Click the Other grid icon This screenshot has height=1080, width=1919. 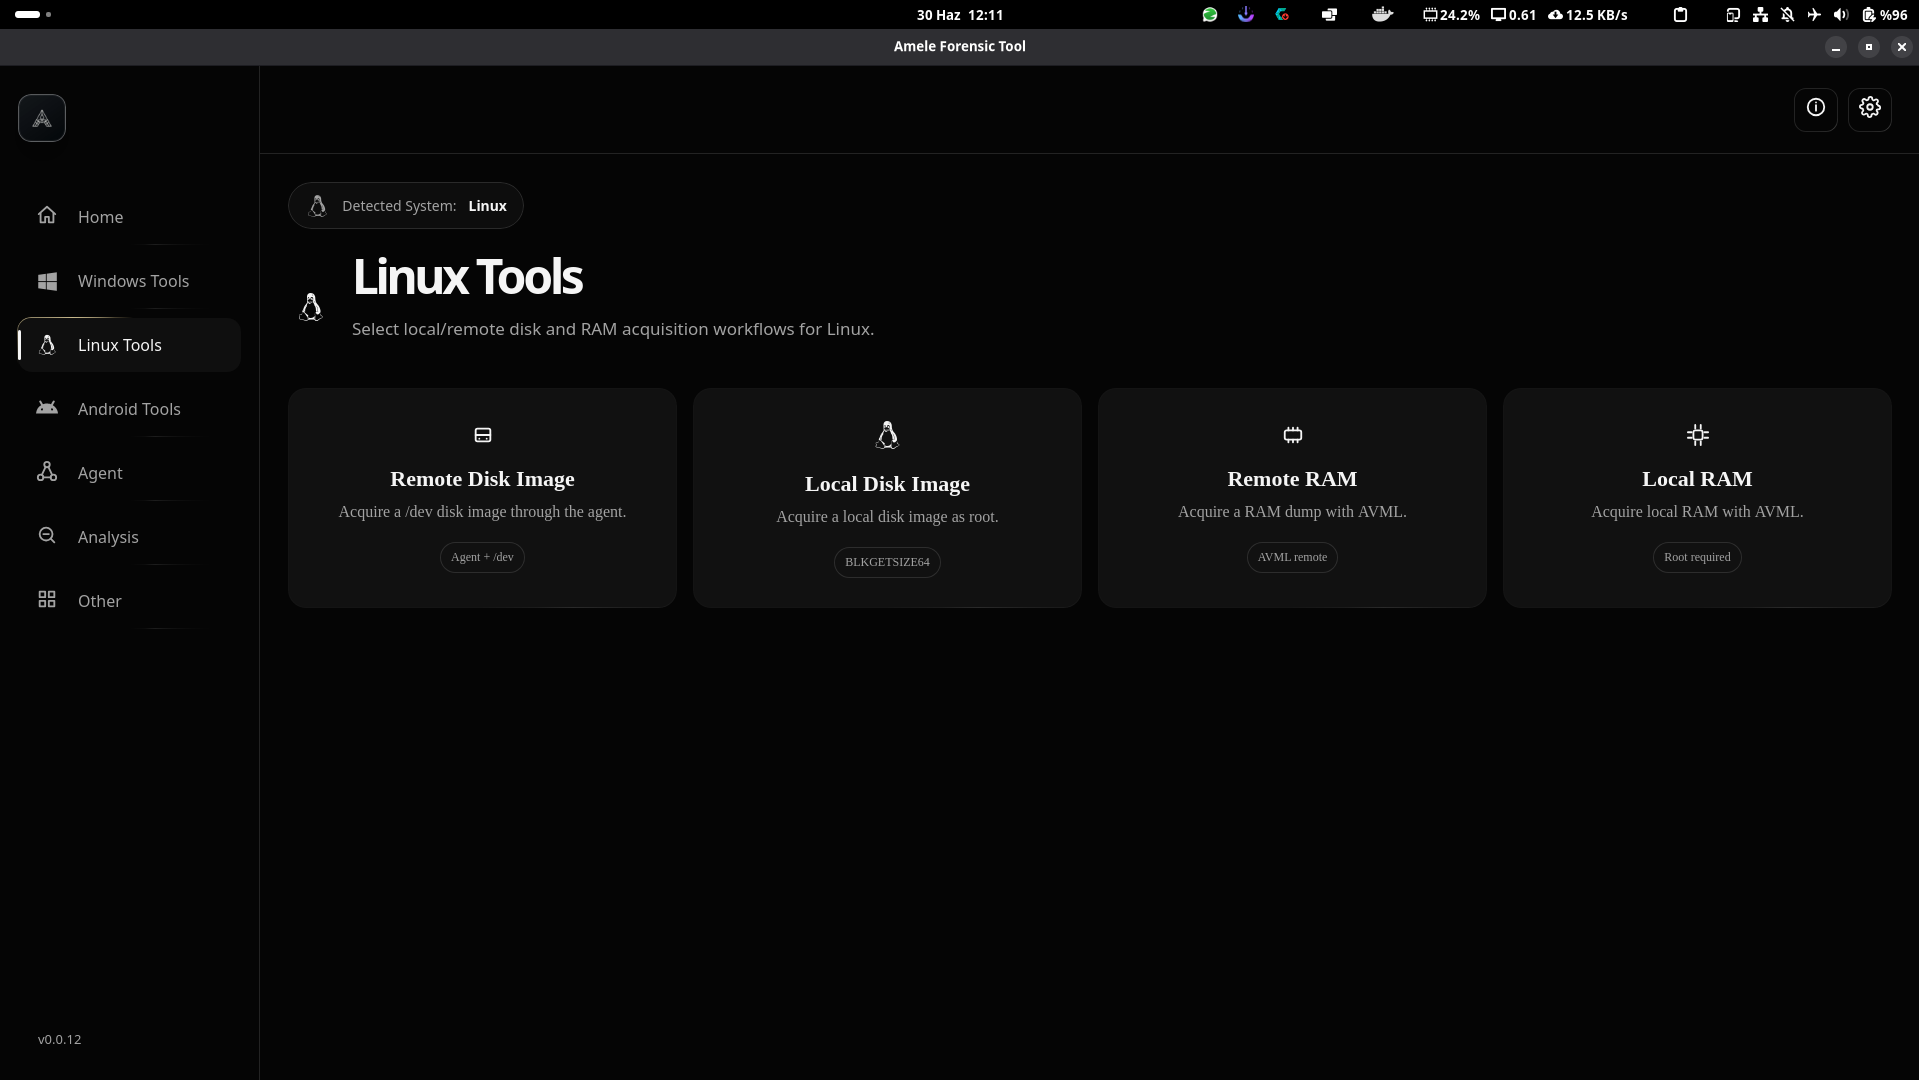pos(47,600)
